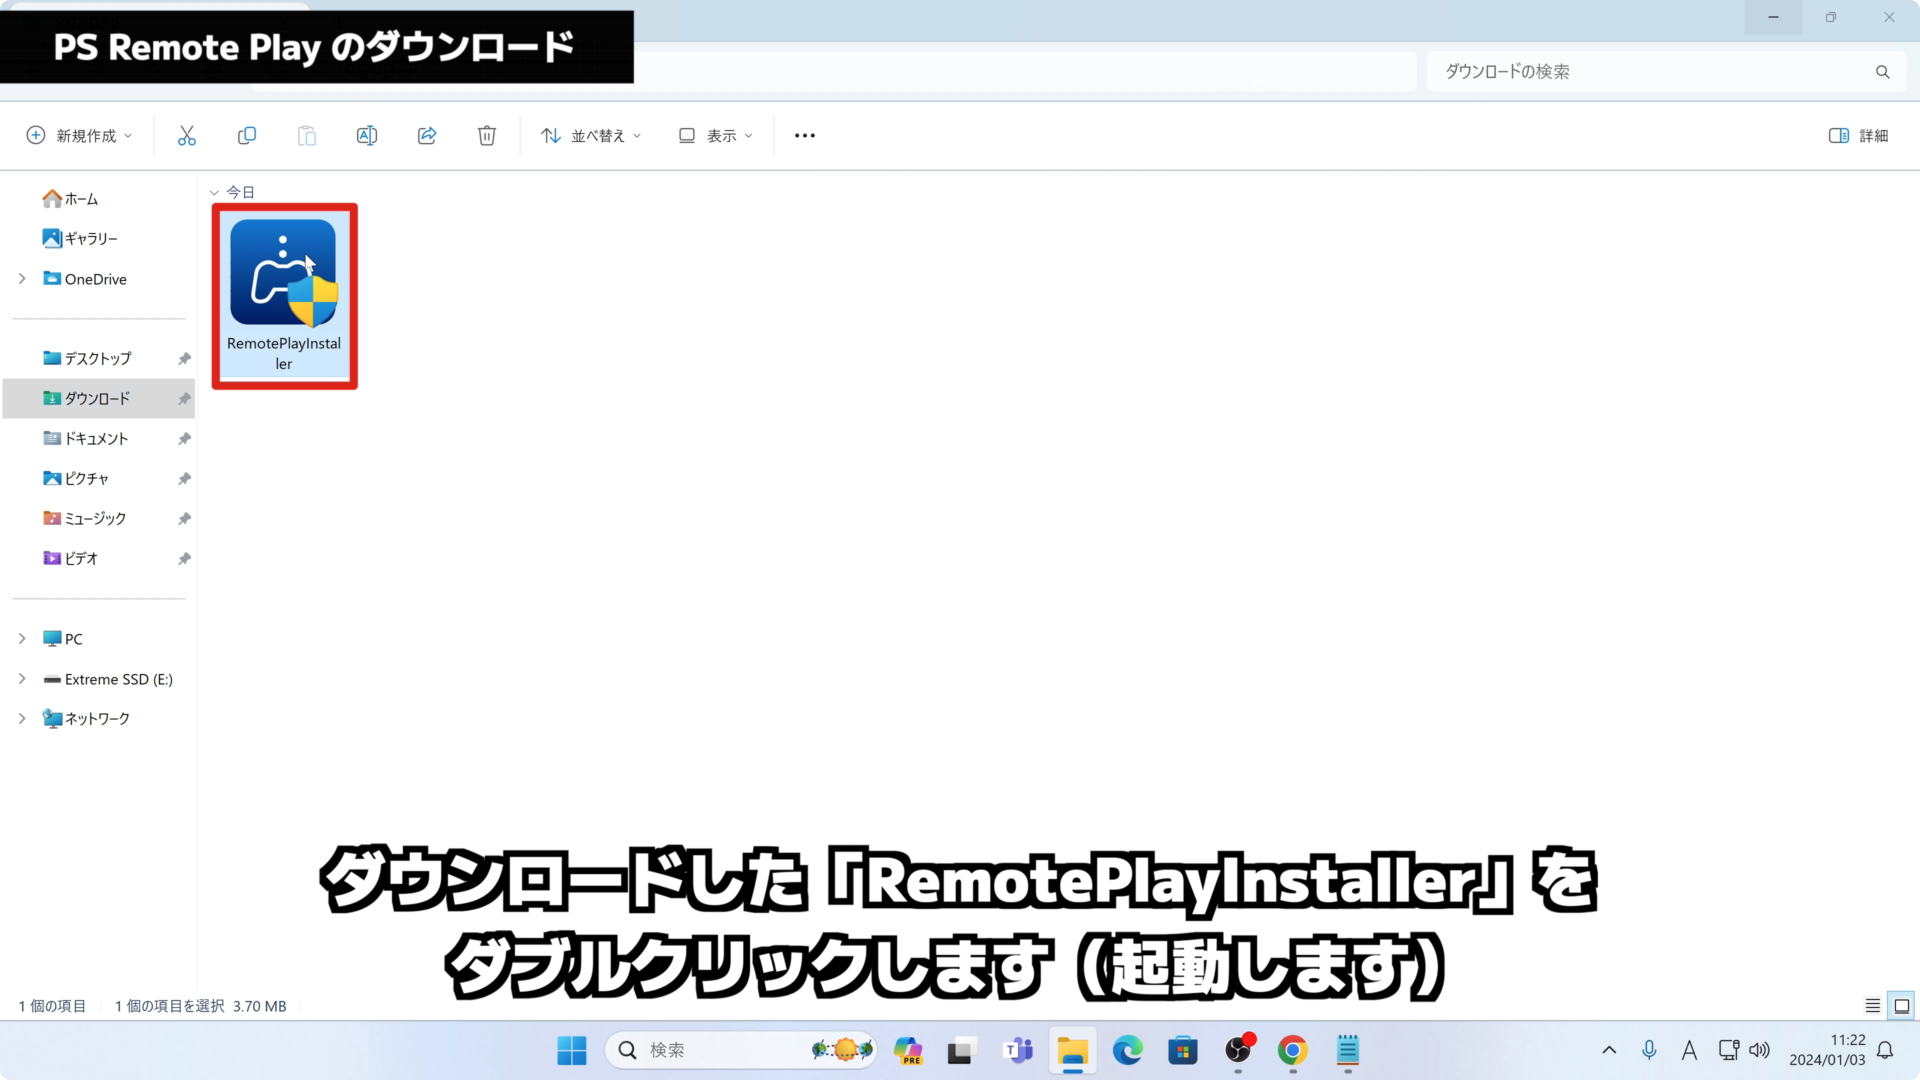Viewport: 1920px width, 1080px height.
Task: Open the 新規作成 menu
Action: click(x=78, y=135)
